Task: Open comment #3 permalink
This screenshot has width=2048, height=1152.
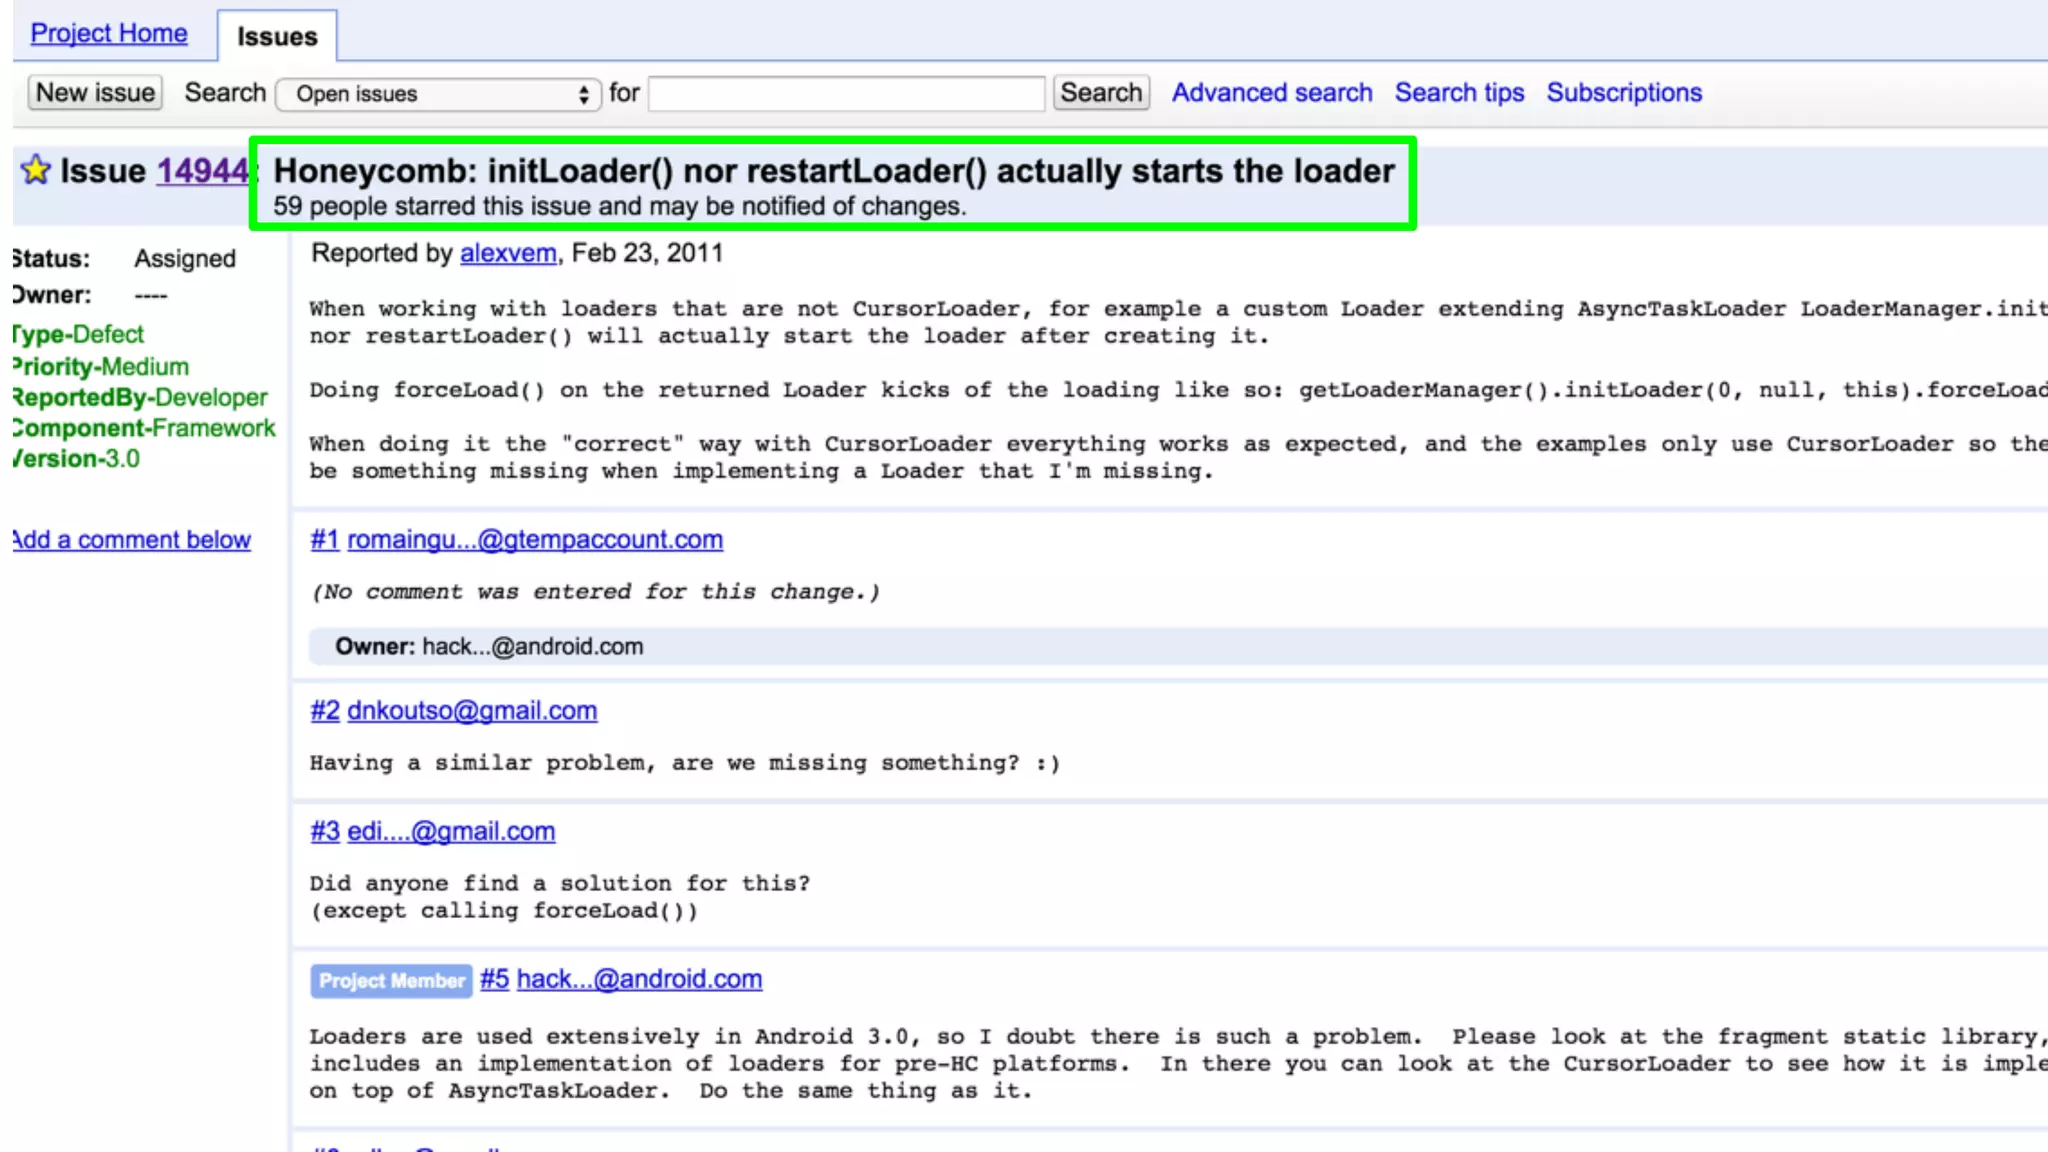Action: coord(324,832)
